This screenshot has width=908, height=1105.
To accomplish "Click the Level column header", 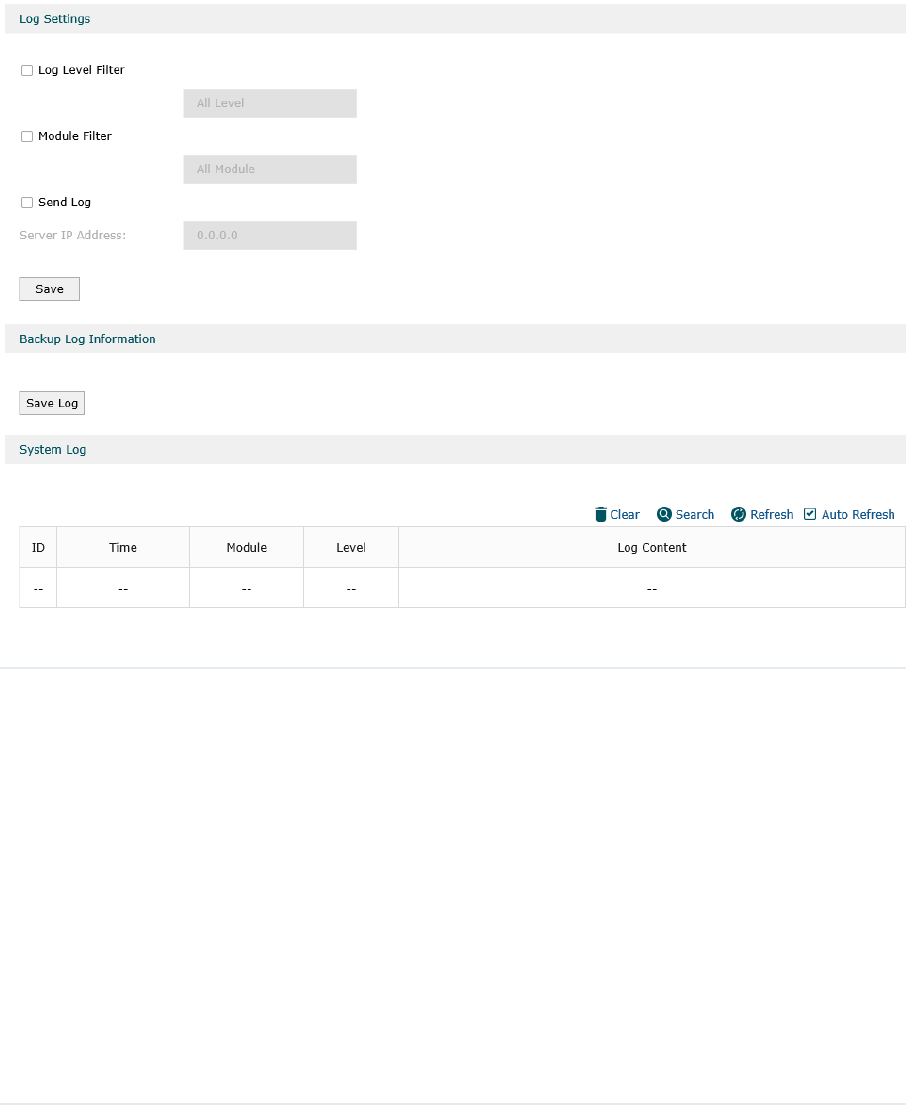I will click(x=351, y=548).
